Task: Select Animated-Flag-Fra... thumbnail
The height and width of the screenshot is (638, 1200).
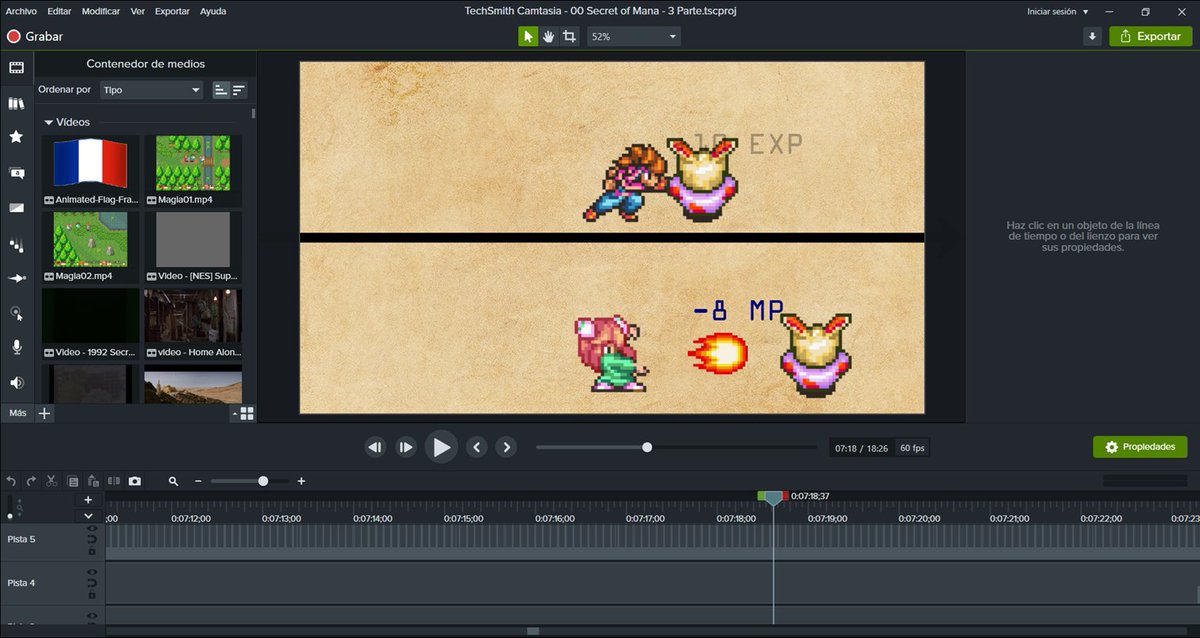Action: pos(91,171)
